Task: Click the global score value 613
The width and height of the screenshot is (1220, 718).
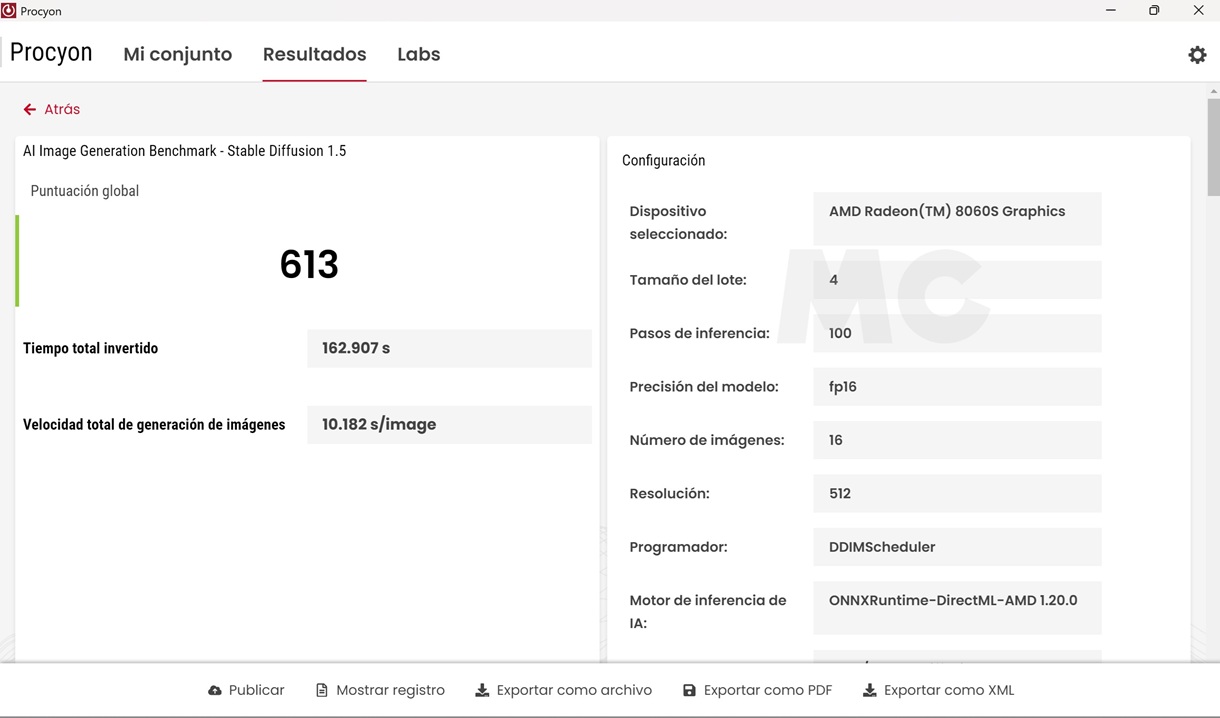Action: 309,265
